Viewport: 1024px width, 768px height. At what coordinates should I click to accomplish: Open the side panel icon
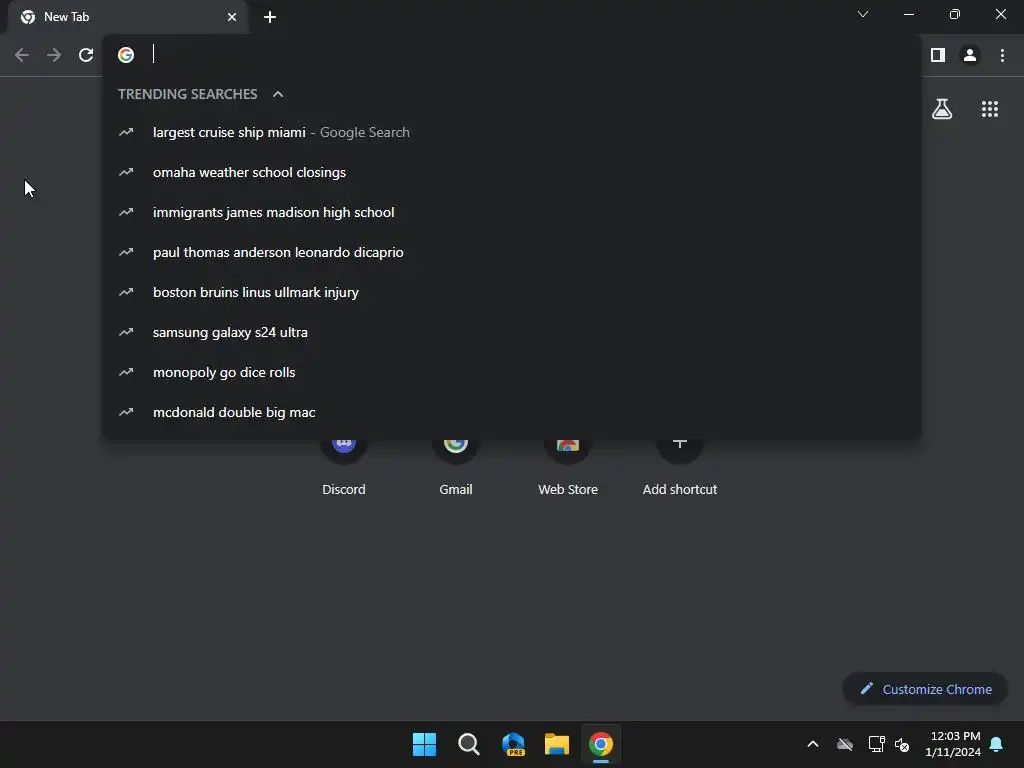(x=938, y=55)
